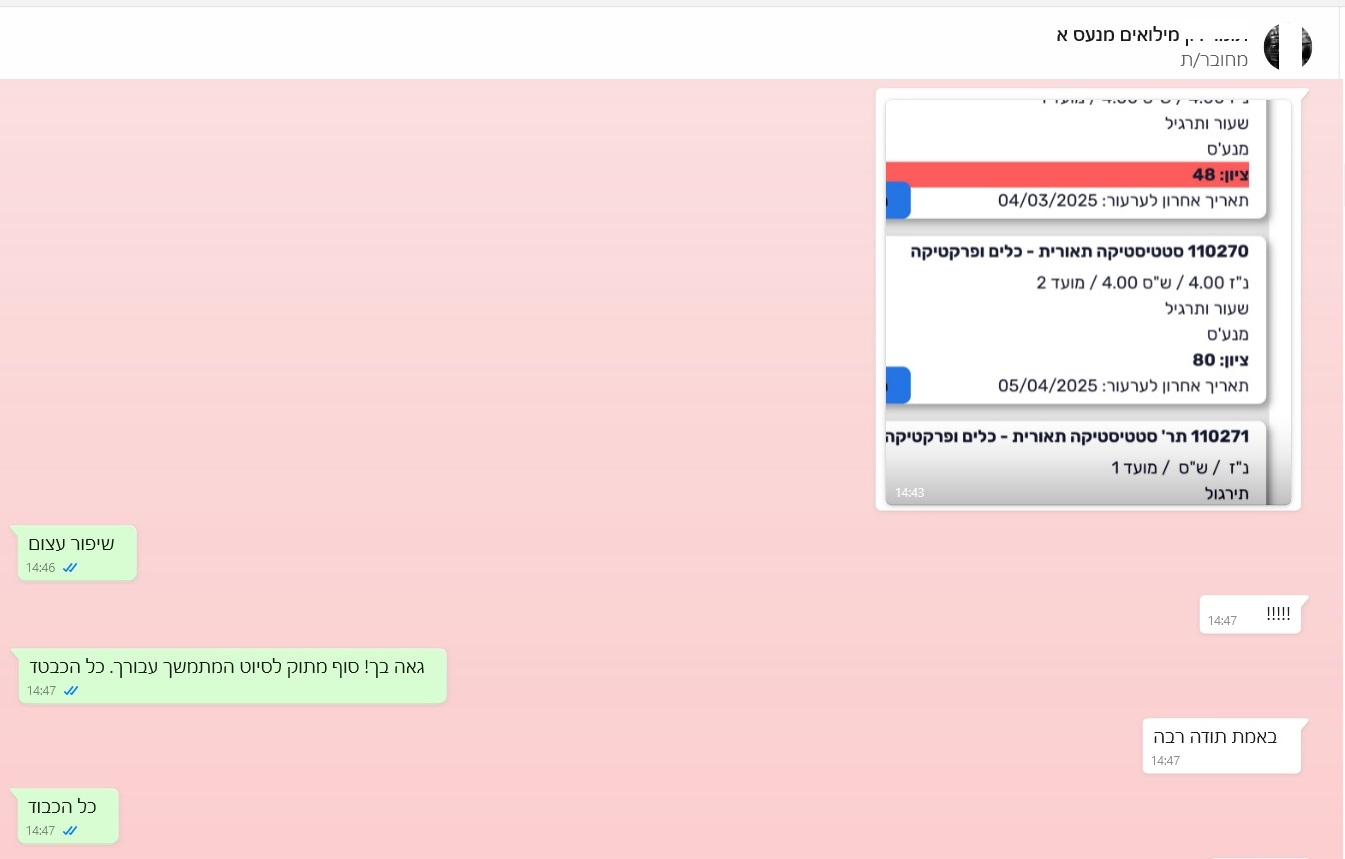Open the contact's profile picture in header
Screen dimensions: 1345x859
click(1287, 46)
